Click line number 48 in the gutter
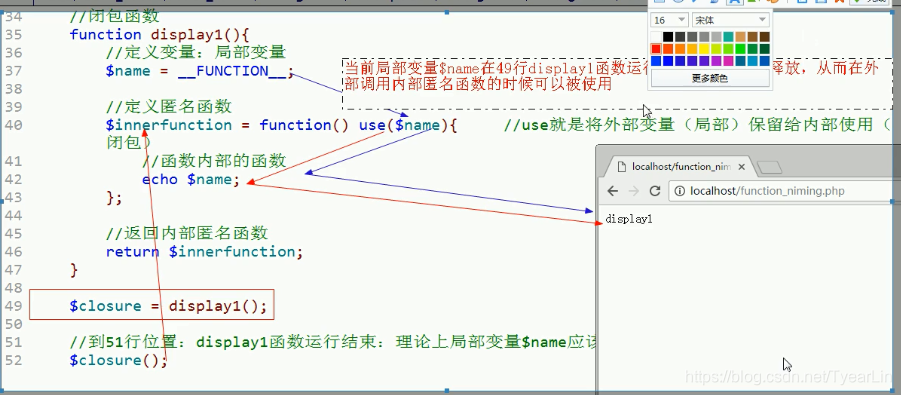901x395 pixels. [13, 287]
